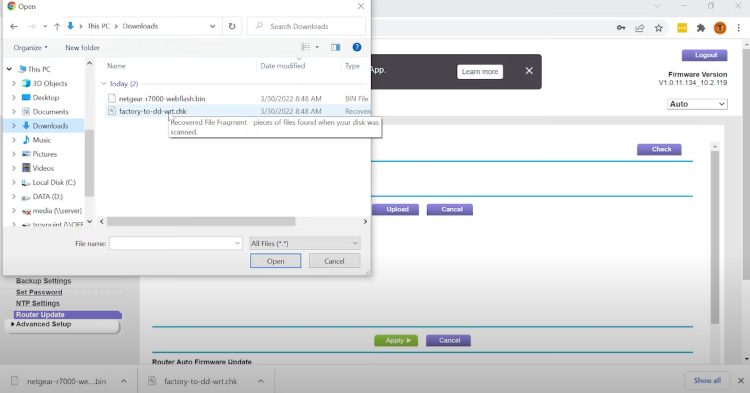This screenshot has width=750, height=393.
Task: Expand the Downloads tree node
Action: pyautogui.click(x=13, y=126)
